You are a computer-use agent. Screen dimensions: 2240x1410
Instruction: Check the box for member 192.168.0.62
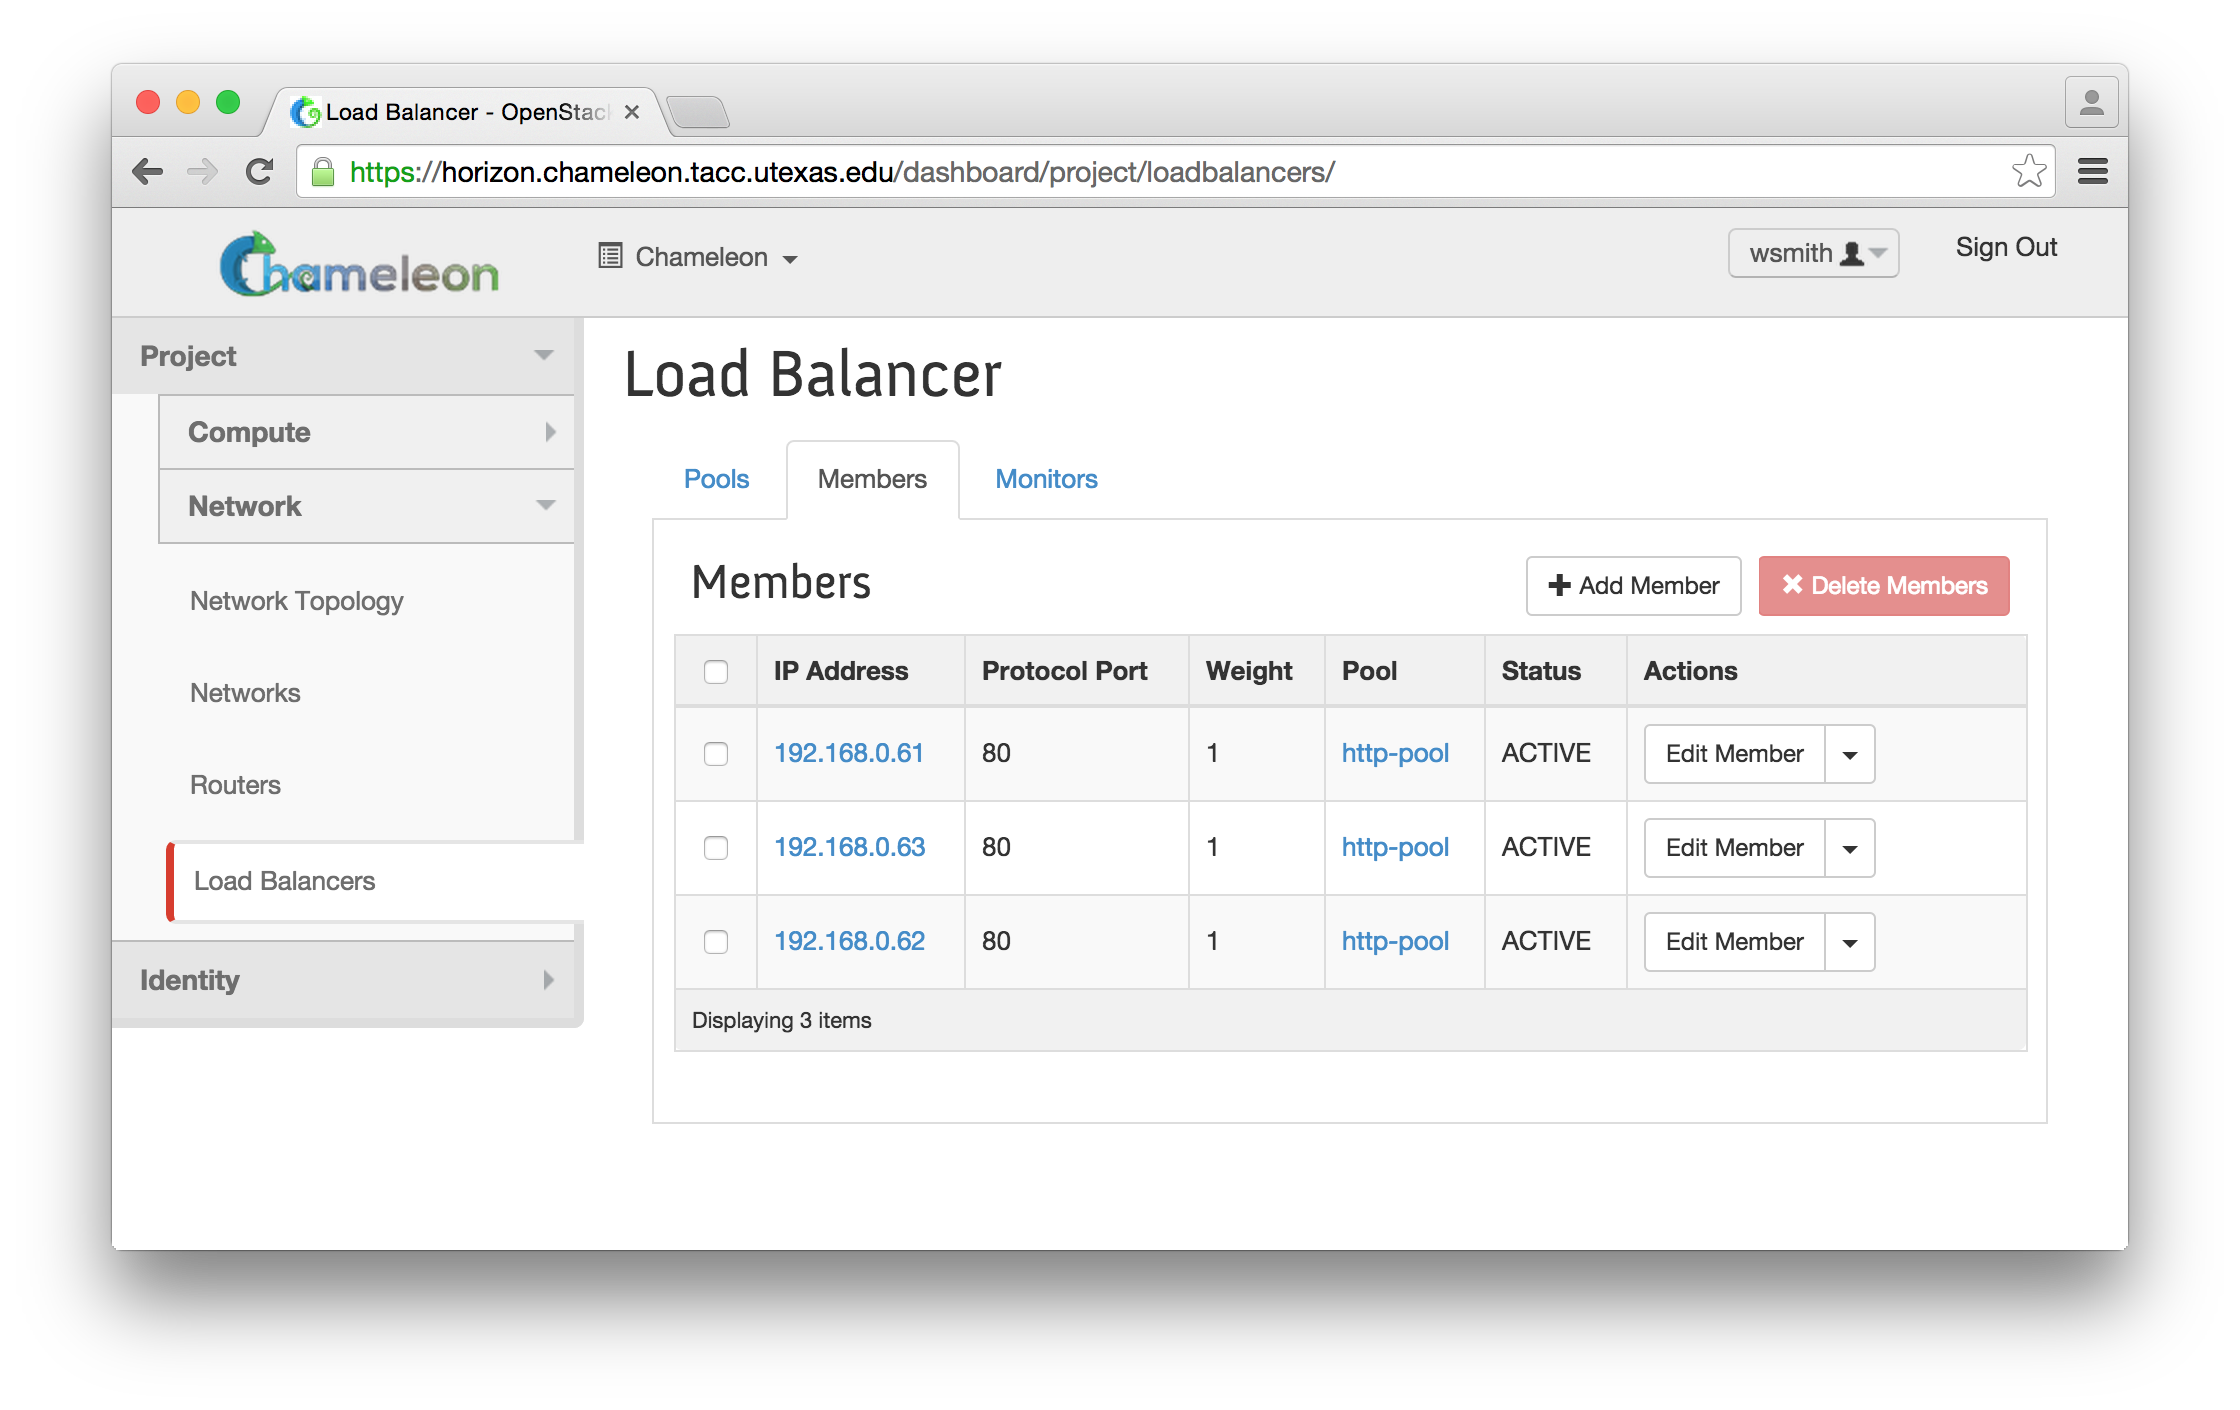tap(716, 942)
